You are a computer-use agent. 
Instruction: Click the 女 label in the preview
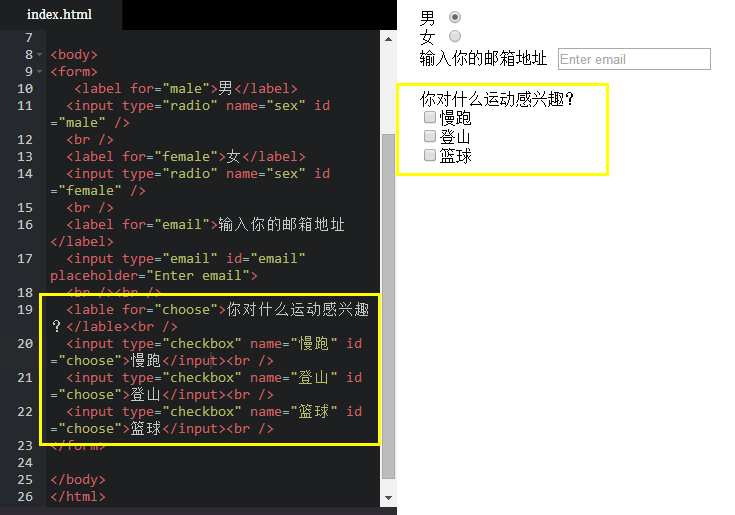pyautogui.click(x=427, y=37)
